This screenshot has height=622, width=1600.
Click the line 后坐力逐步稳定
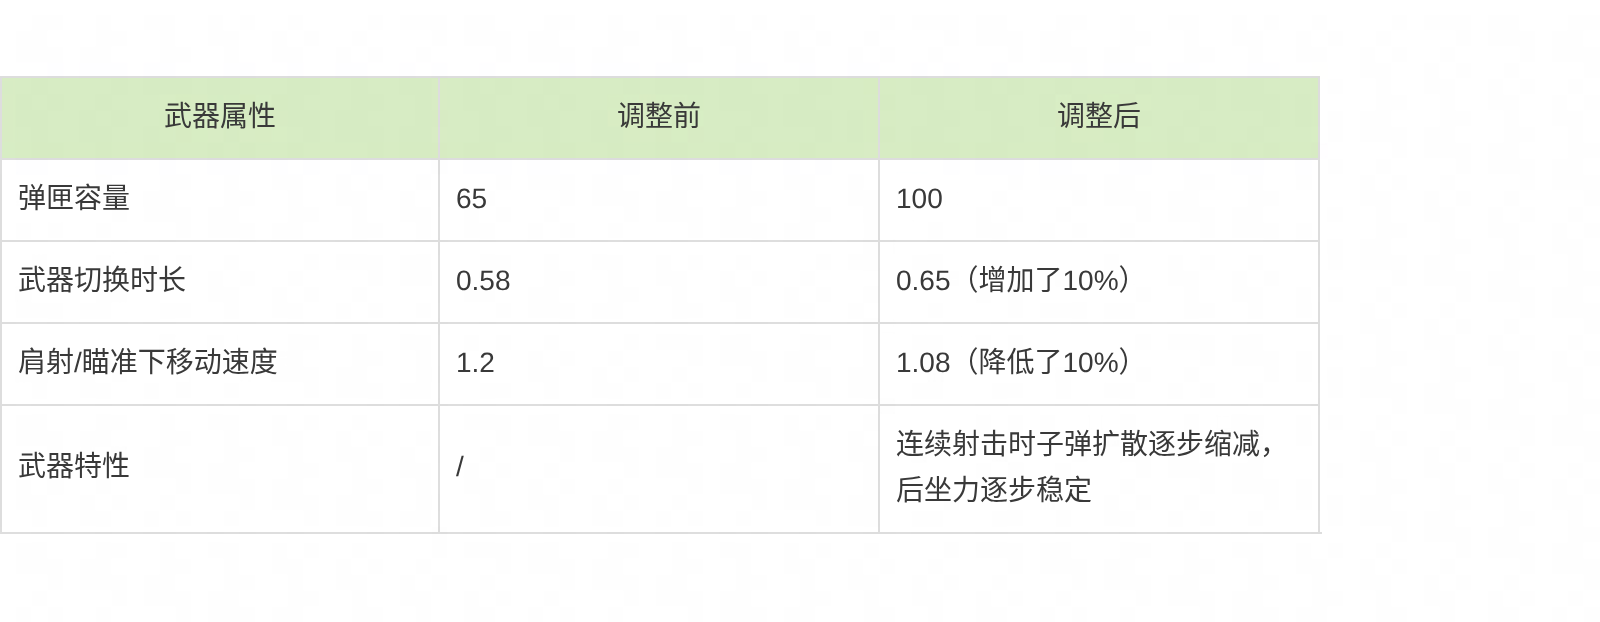(x=993, y=490)
